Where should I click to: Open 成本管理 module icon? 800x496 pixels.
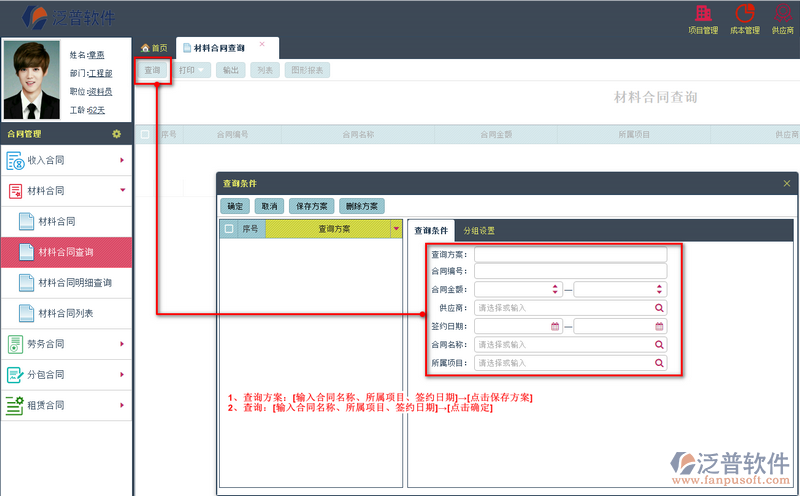(744, 13)
